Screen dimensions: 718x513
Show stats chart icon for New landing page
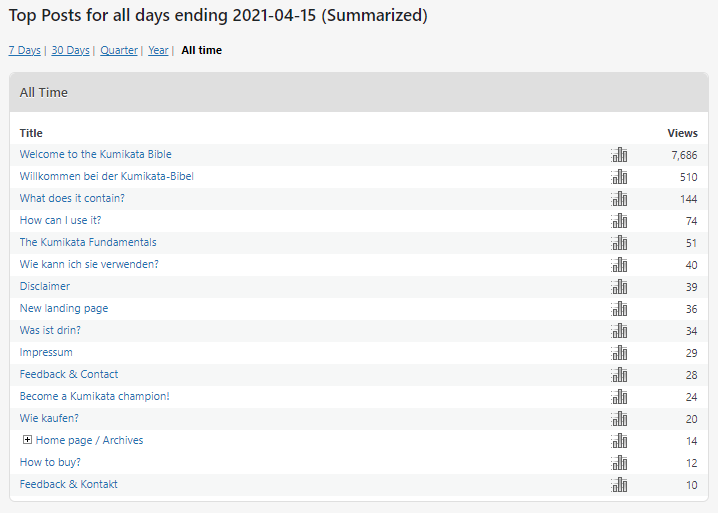619,309
